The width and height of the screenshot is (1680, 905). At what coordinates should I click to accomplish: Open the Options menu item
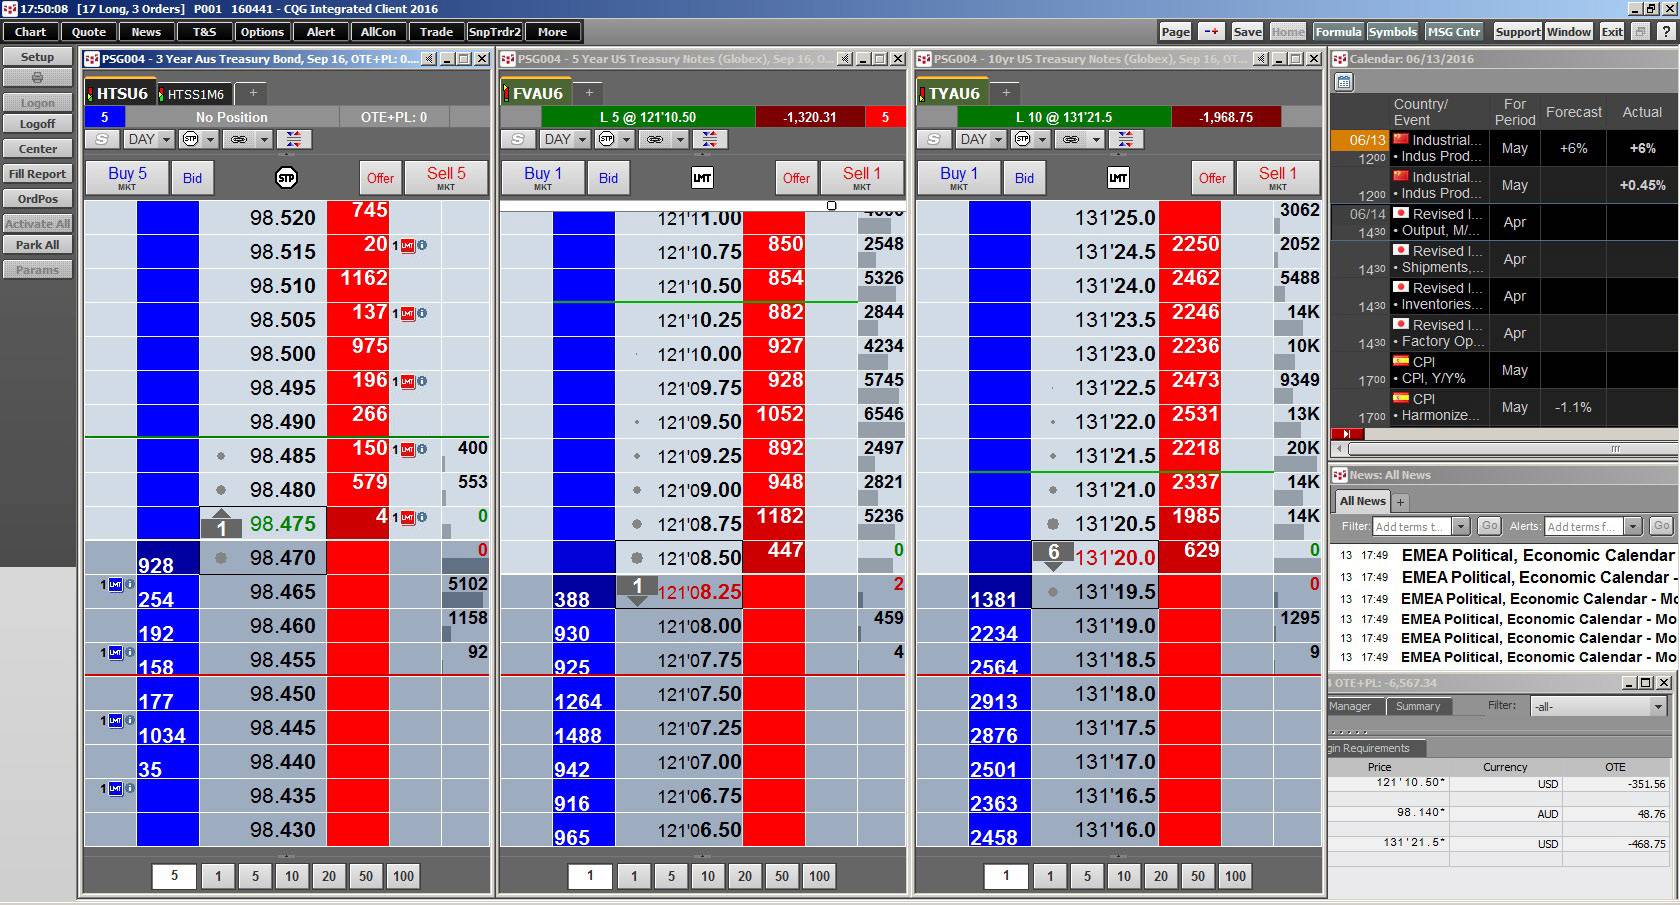pyautogui.click(x=262, y=32)
